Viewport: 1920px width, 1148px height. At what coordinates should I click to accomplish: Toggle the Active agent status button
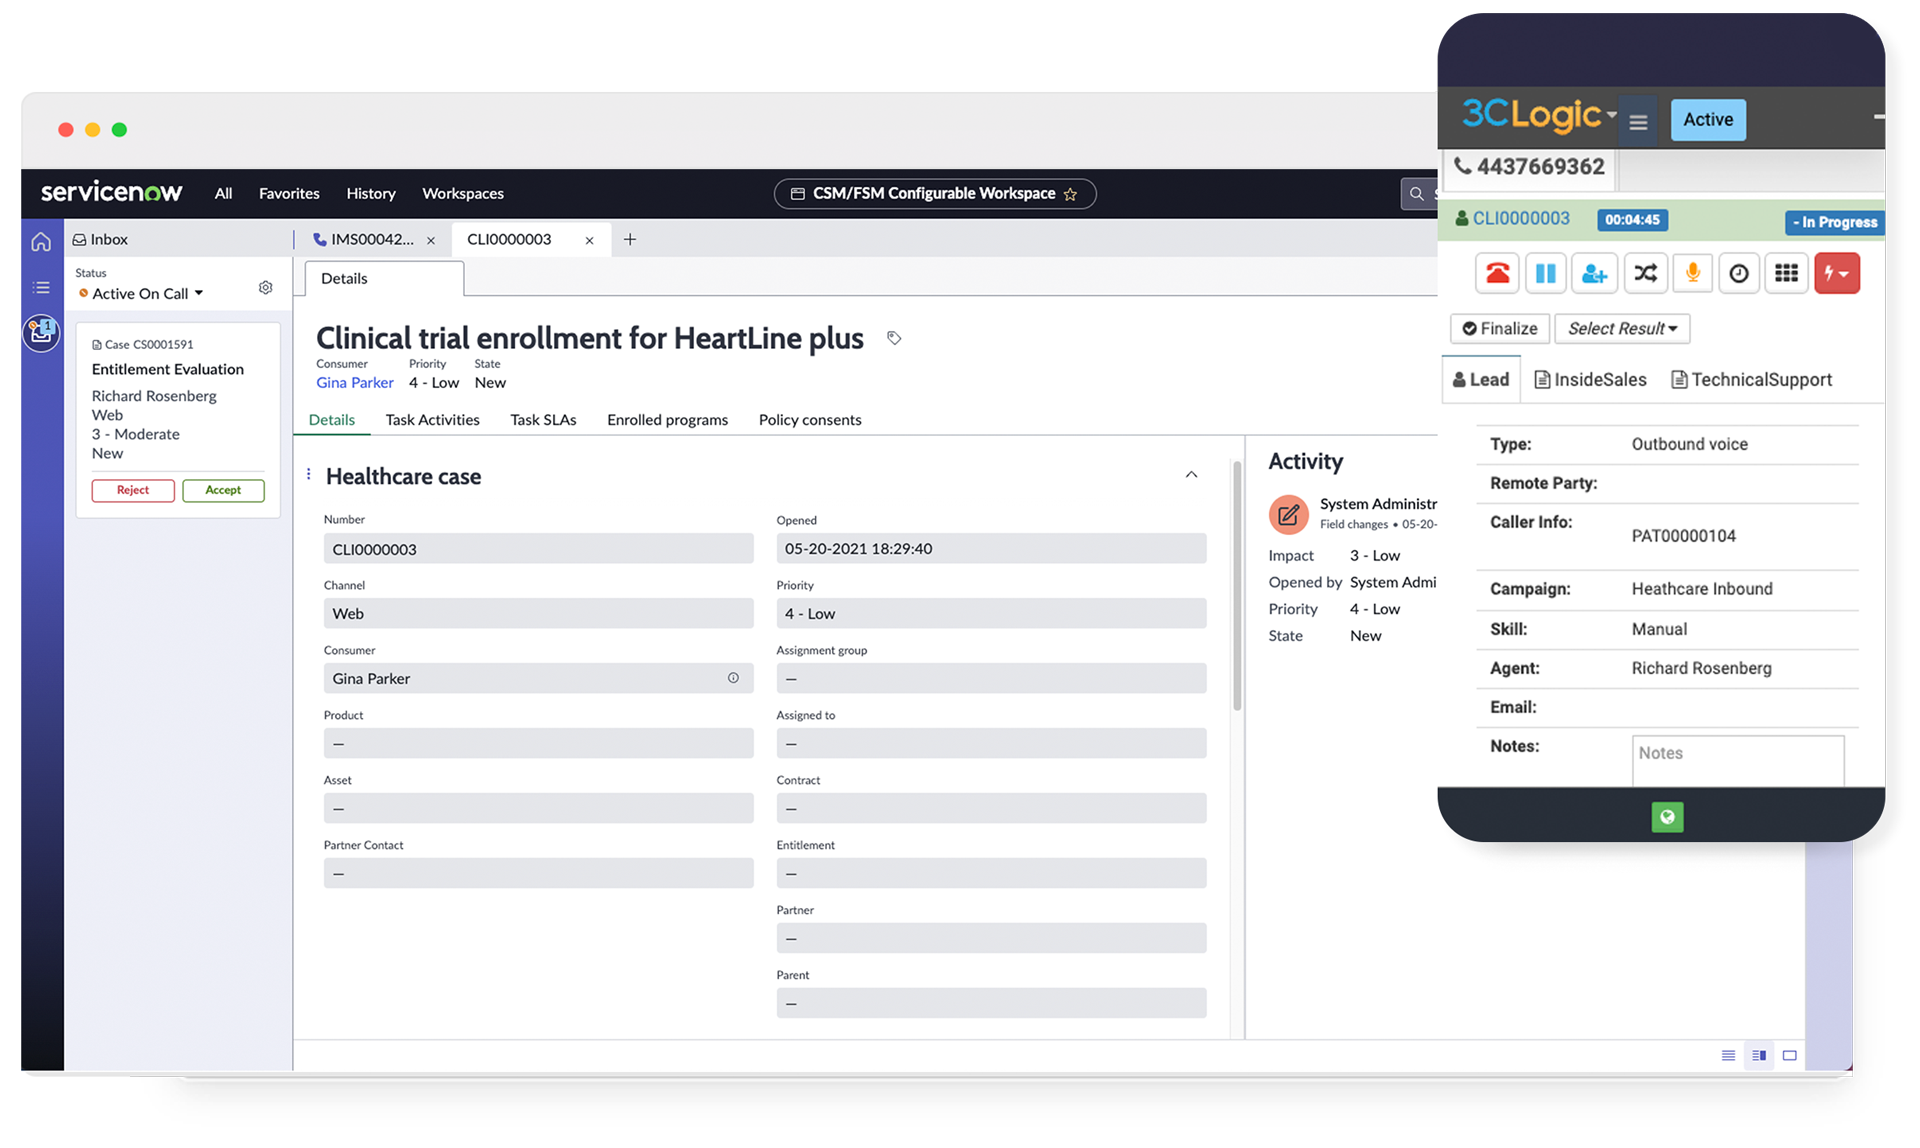click(1708, 119)
